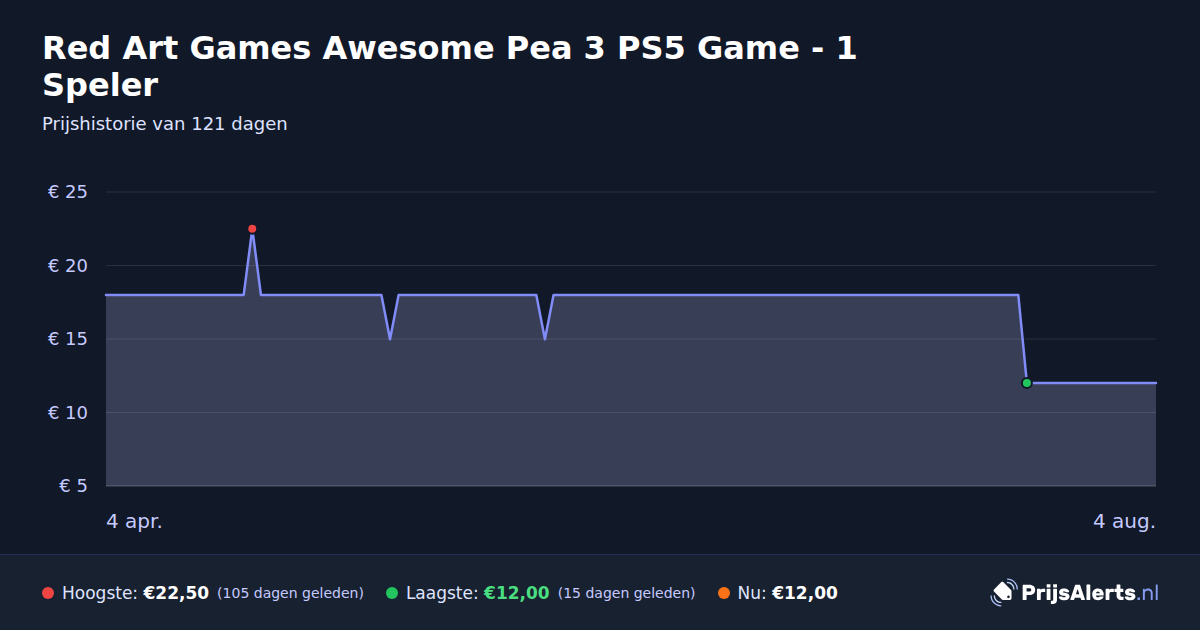Select the Red Art Games product title

point(450,66)
